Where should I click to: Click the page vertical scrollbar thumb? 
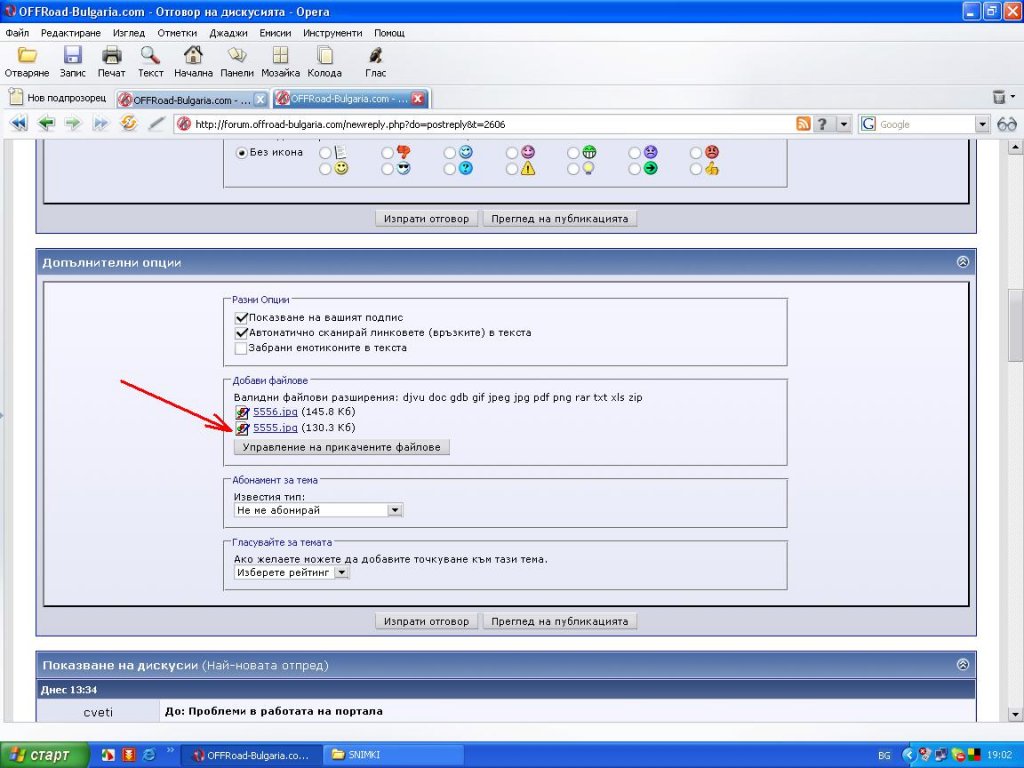(1015, 325)
